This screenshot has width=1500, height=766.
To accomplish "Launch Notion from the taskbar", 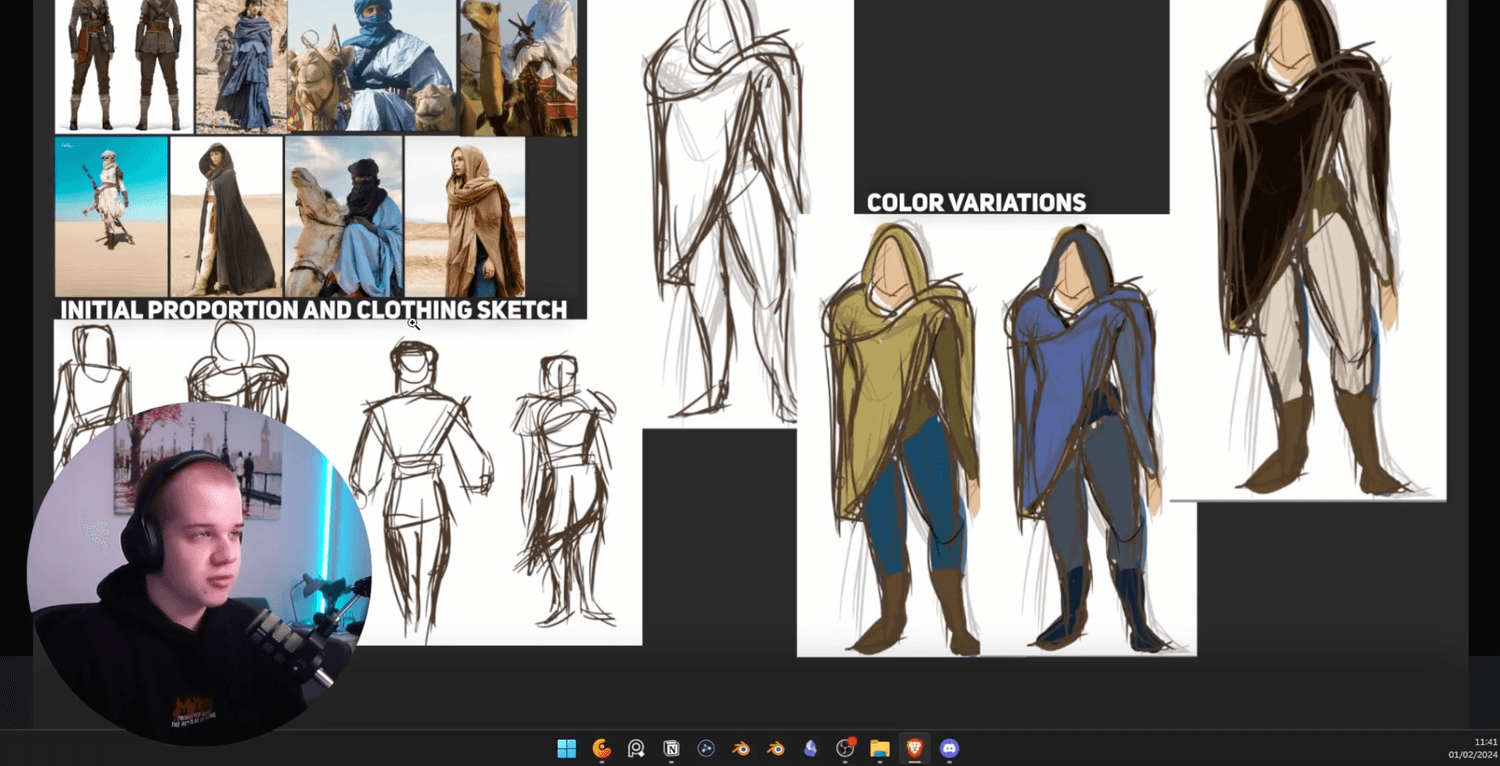I will 671,748.
